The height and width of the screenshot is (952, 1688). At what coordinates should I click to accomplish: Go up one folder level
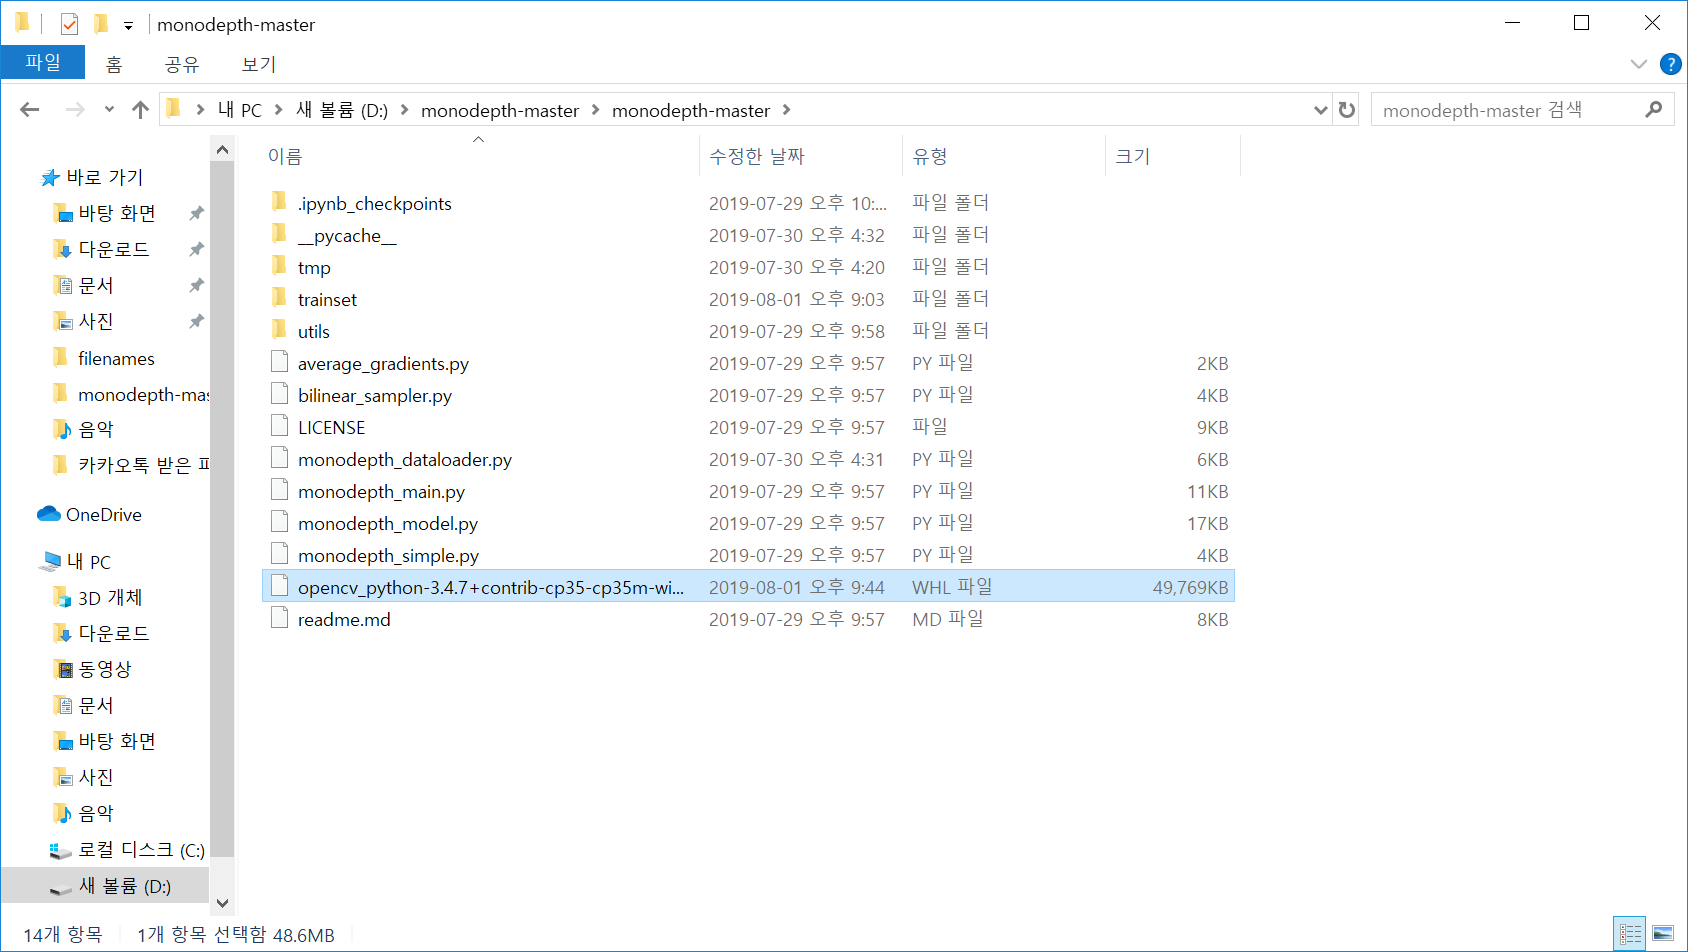pos(140,110)
